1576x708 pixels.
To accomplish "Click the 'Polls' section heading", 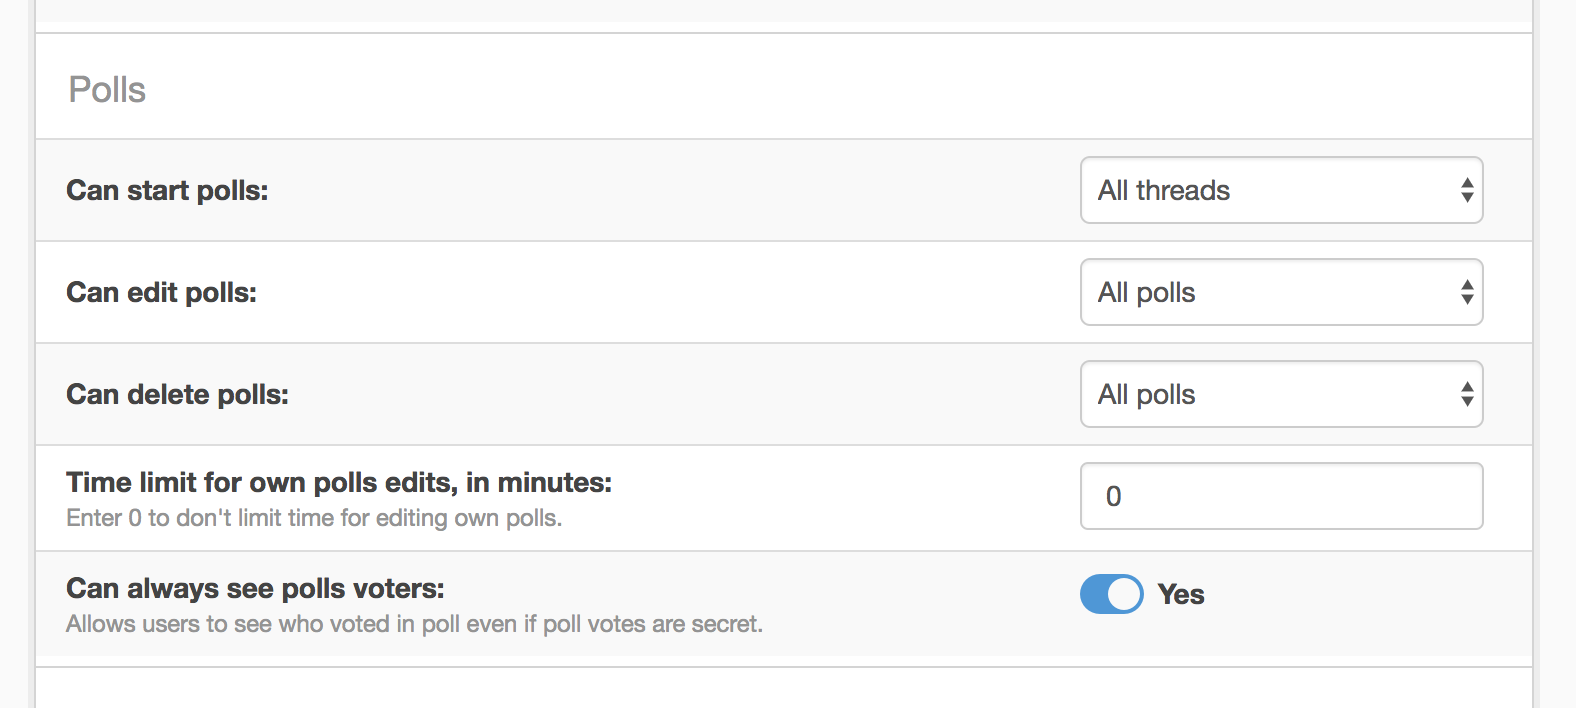I will pyautogui.click(x=107, y=90).
